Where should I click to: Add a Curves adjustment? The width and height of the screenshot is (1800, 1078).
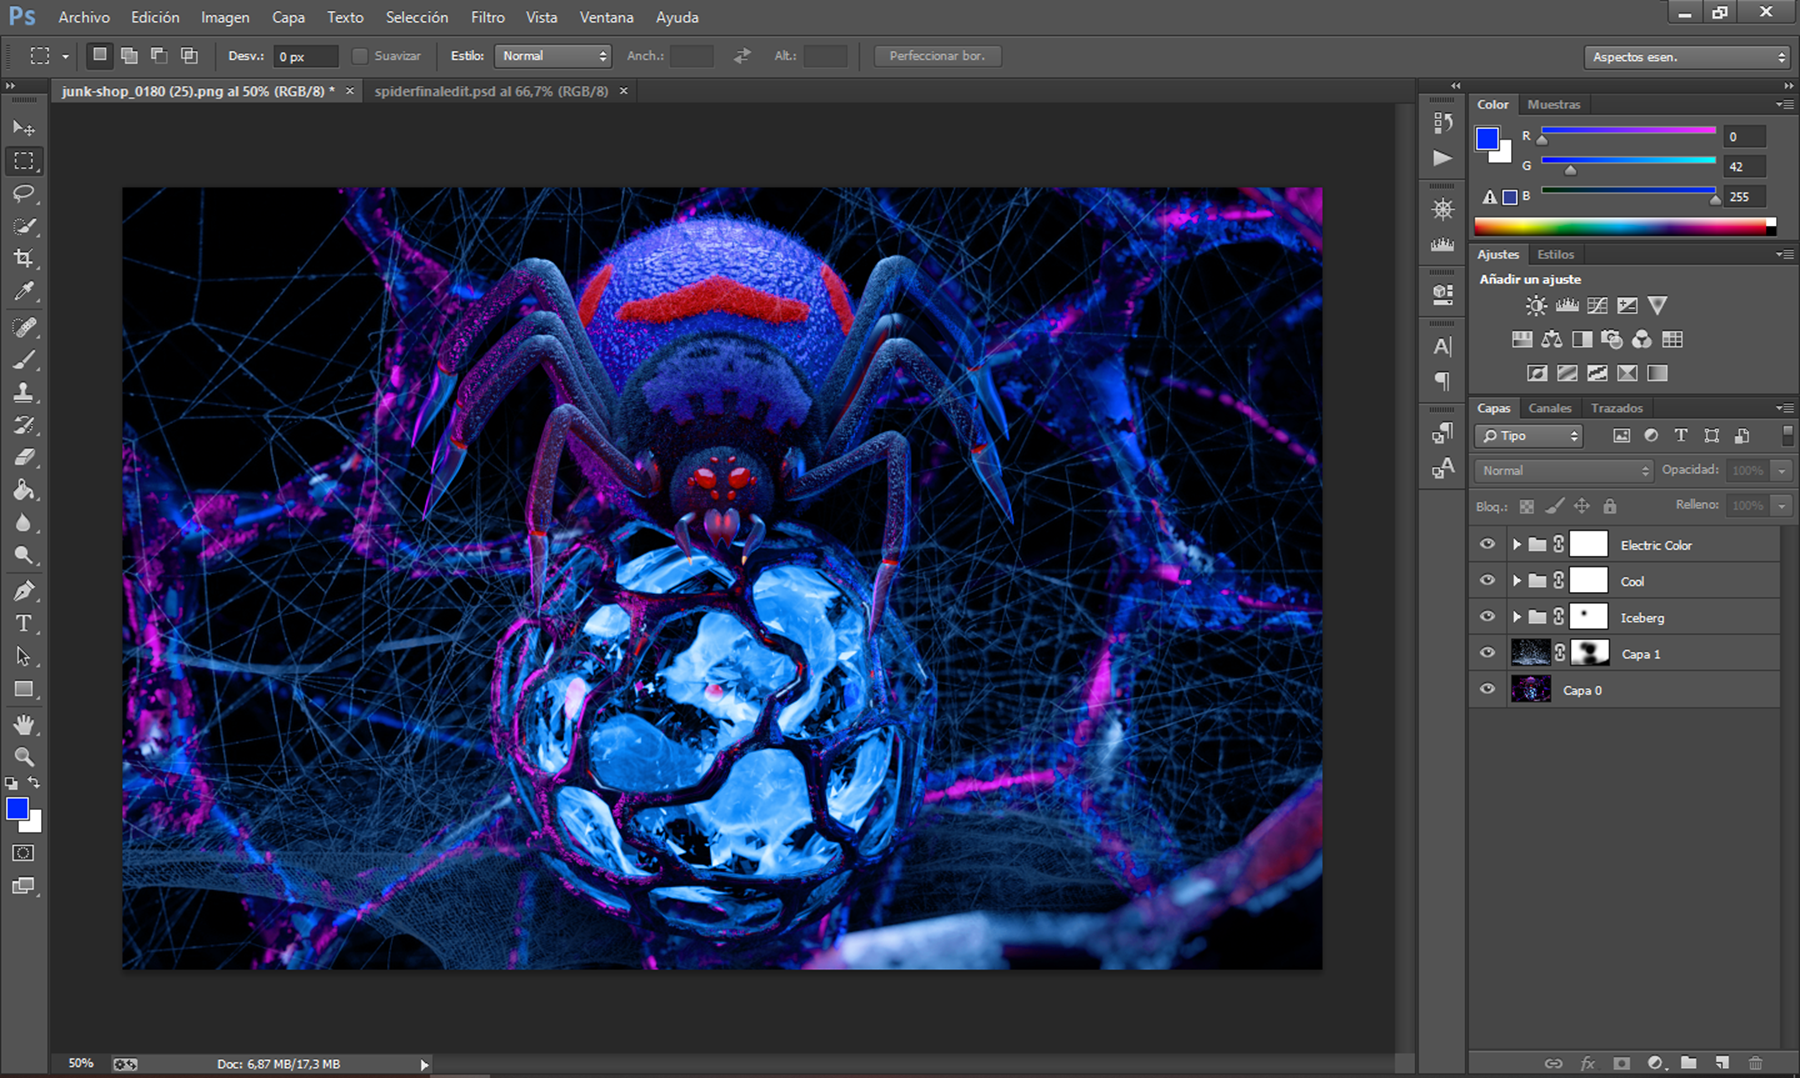click(x=1597, y=306)
